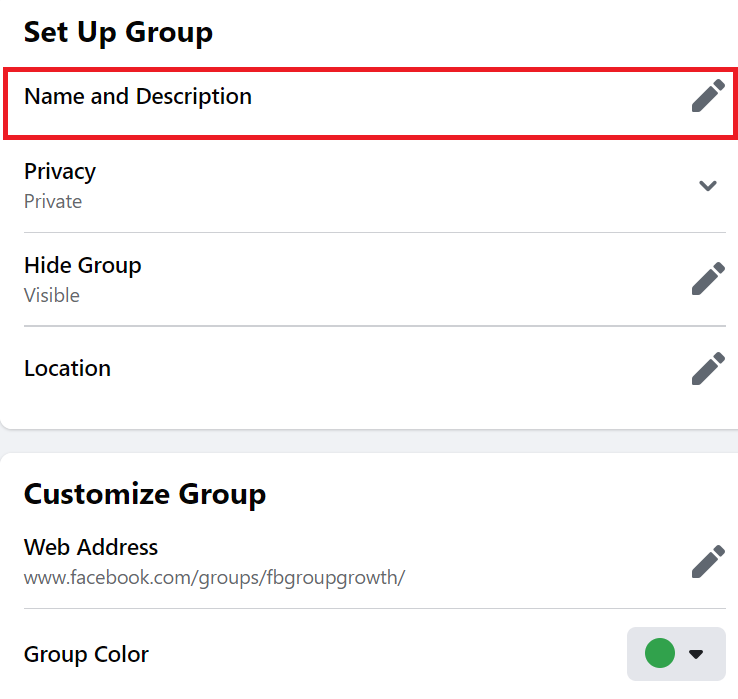738x699 pixels.
Task: Select the Name and Description row label
Action: pyautogui.click(x=138, y=97)
